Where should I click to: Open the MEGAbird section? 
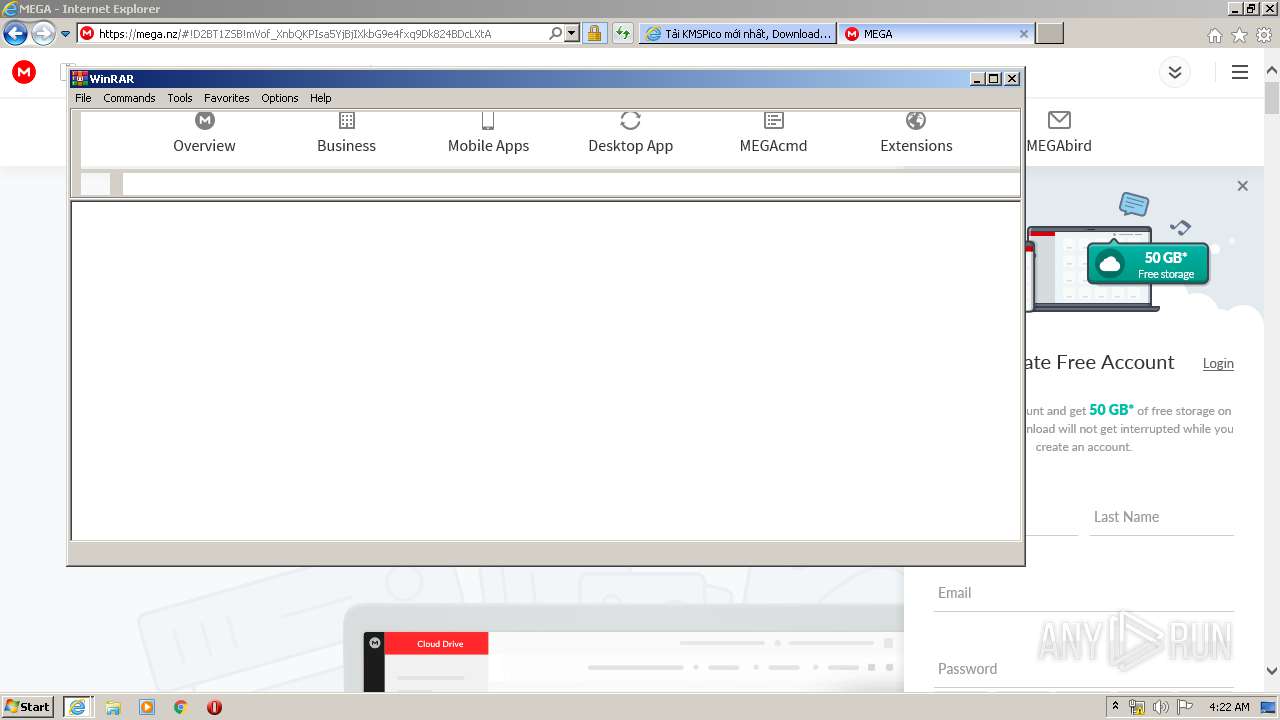coord(1059,132)
